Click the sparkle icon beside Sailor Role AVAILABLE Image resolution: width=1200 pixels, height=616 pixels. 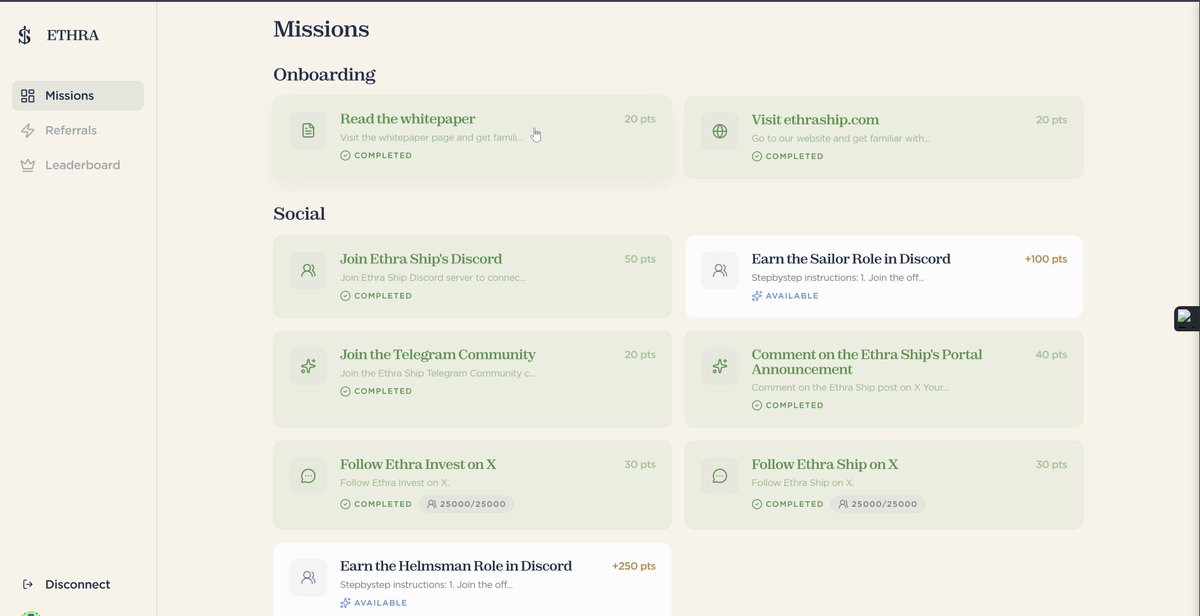[757, 296]
